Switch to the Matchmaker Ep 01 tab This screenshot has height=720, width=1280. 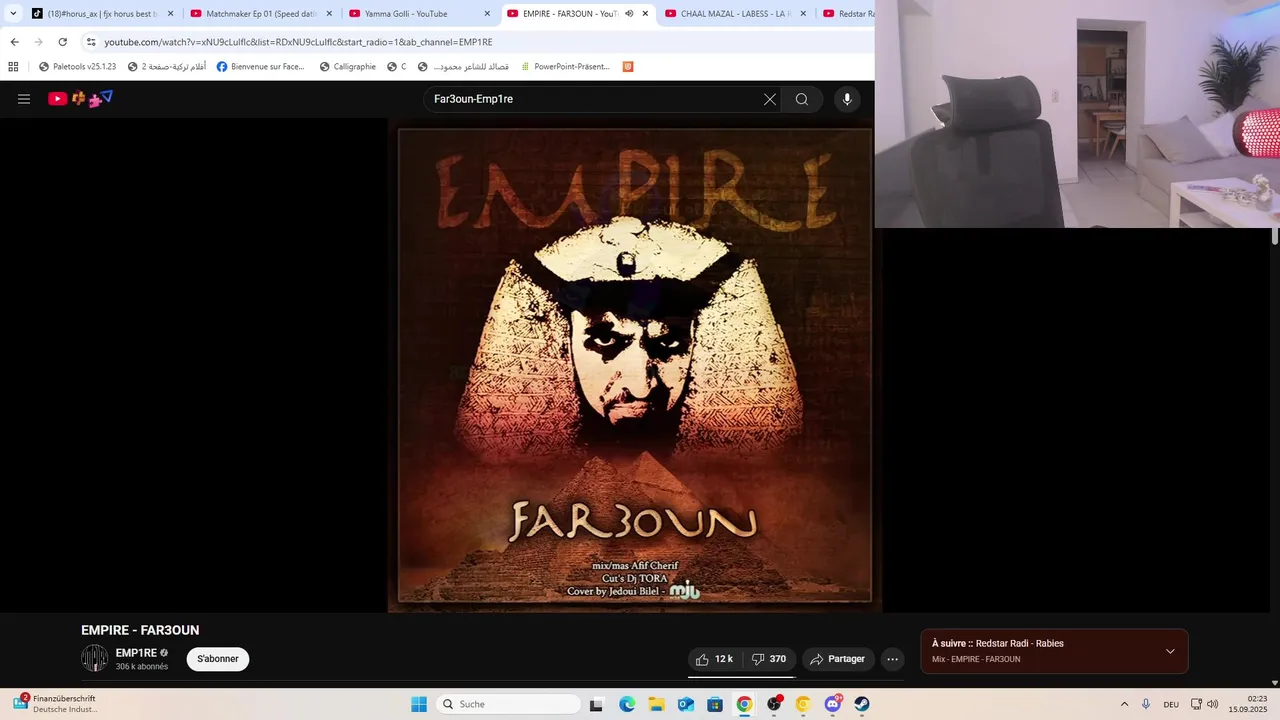click(x=262, y=14)
